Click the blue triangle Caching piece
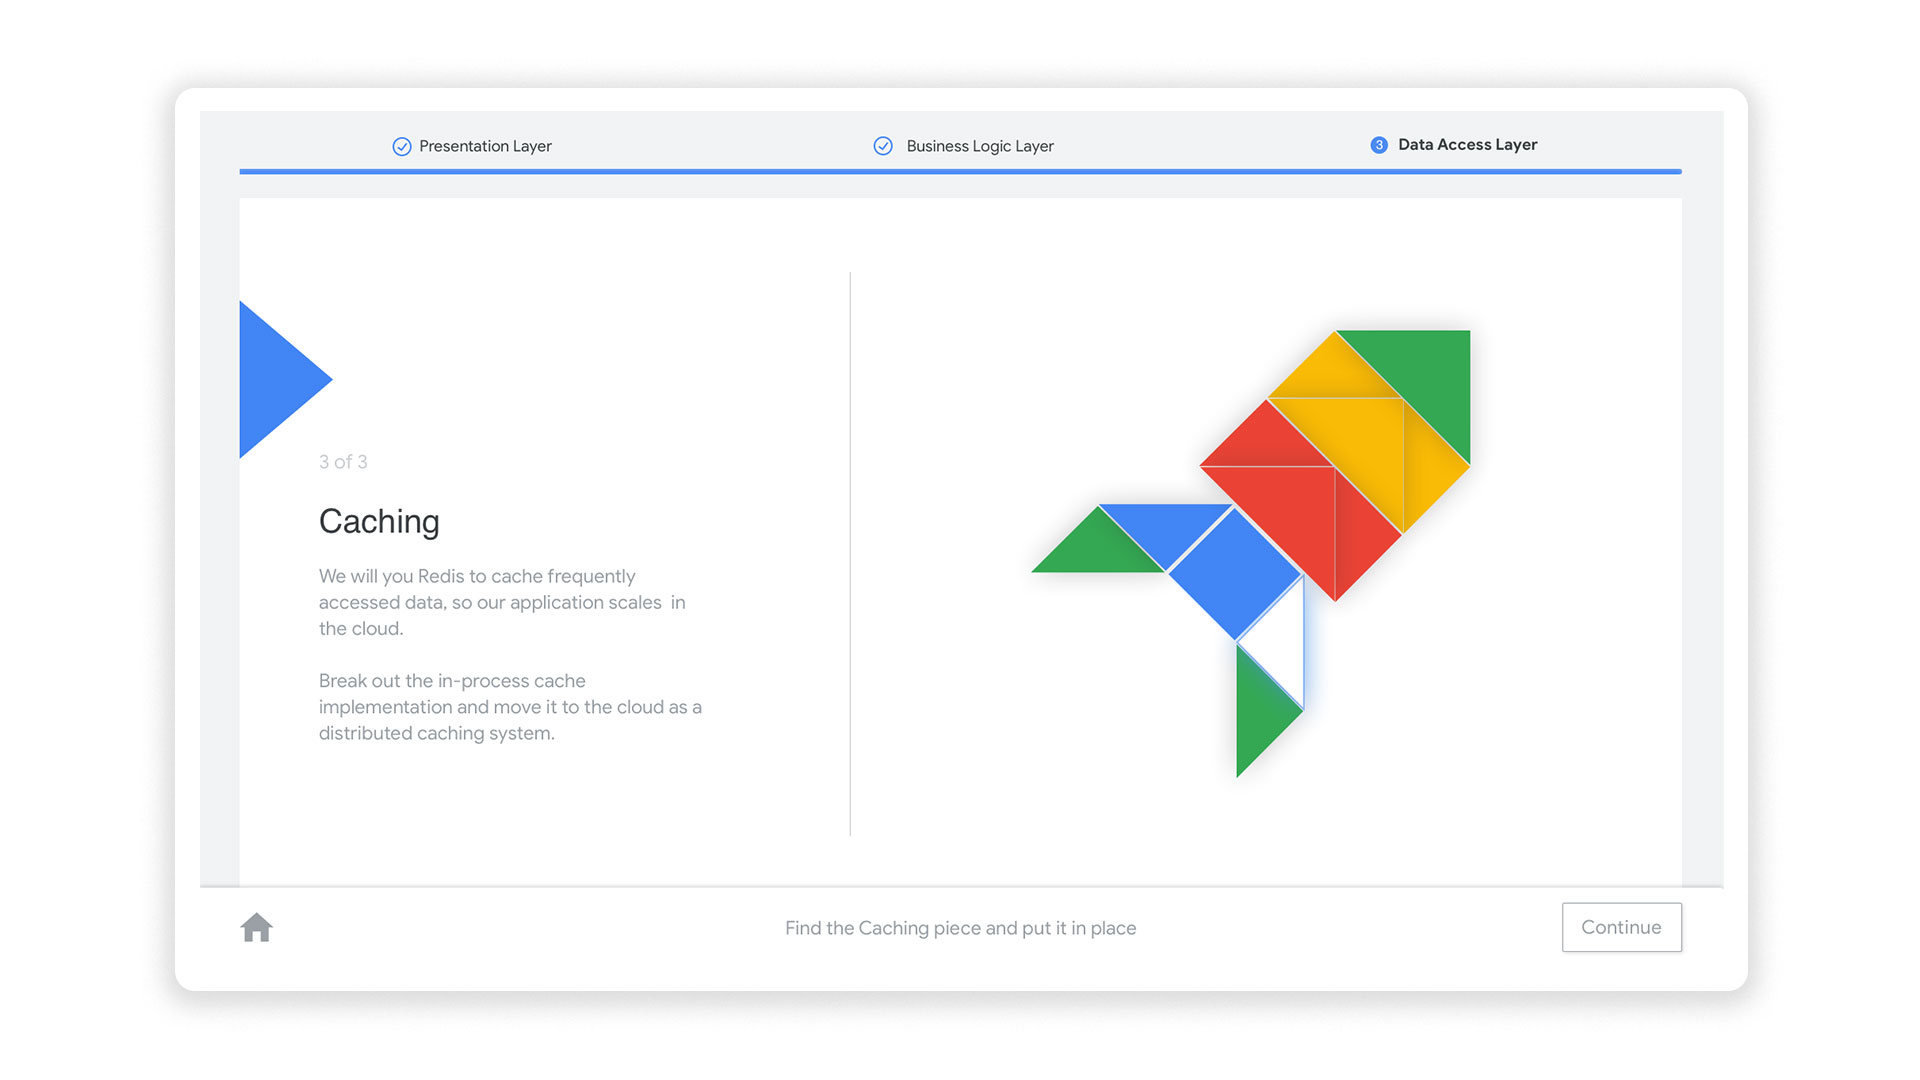Viewport: 1920px width, 1080px height. 270,380
